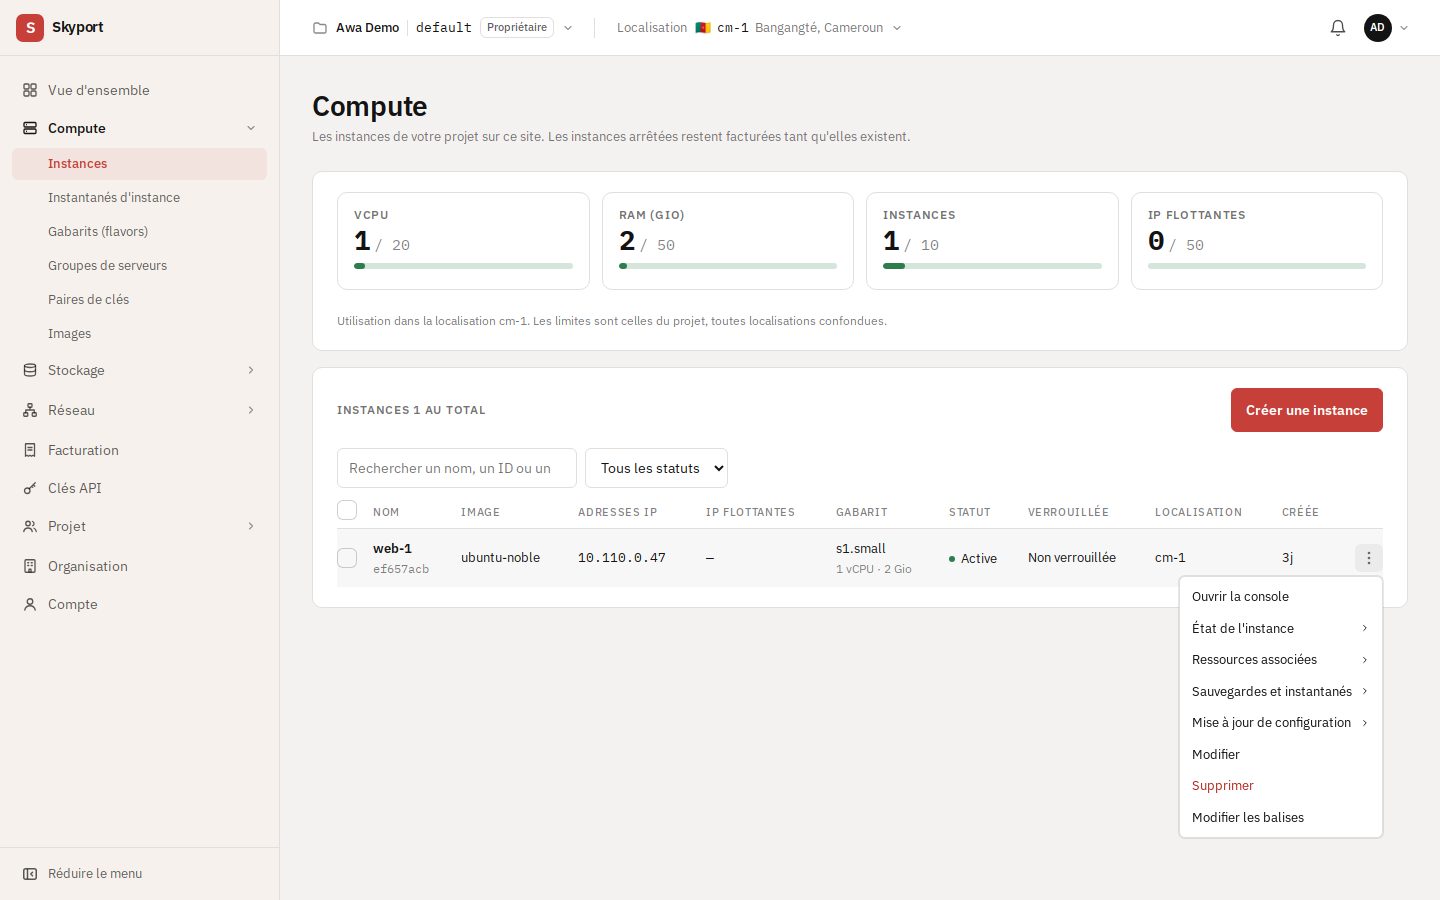Open the Vue d'ensemble overview icon
1440x900 pixels.
pyautogui.click(x=30, y=90)
